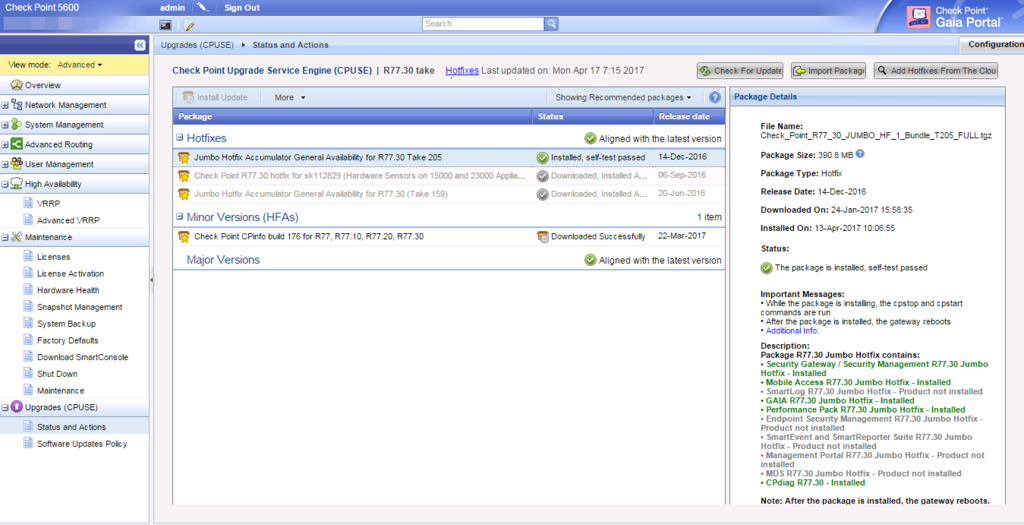Expand the Network Management tree node
The image size is (1024, 525).
5,105
